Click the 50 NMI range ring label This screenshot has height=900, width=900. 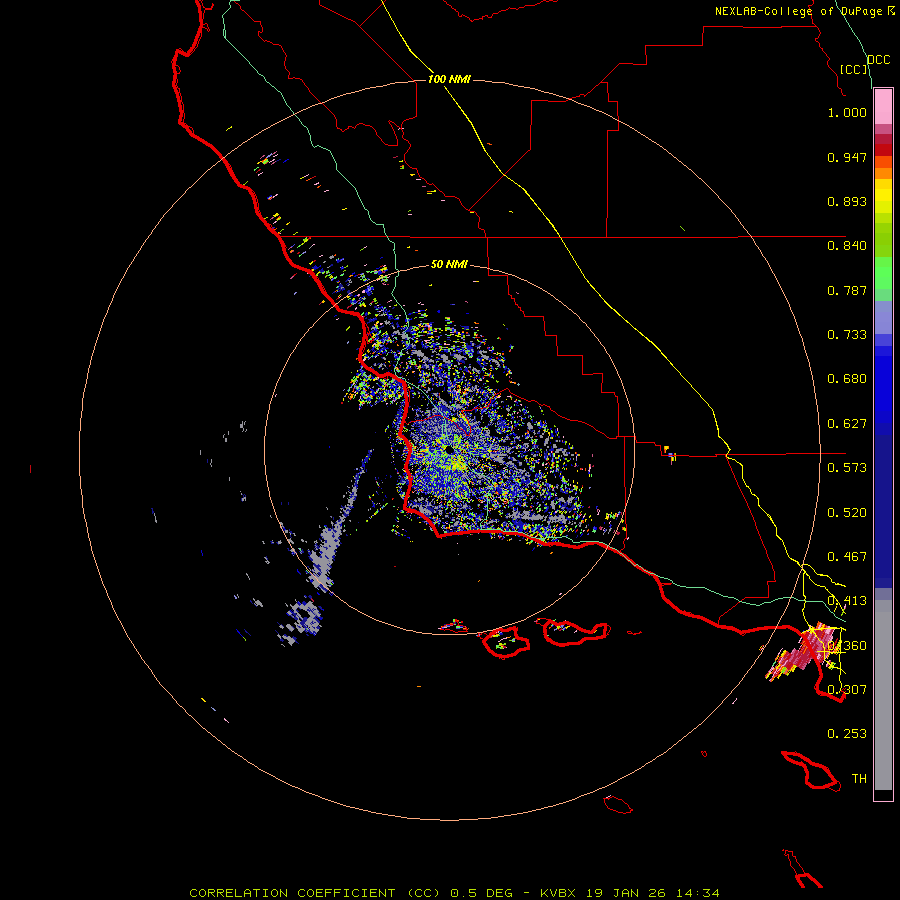[x=449, y=265]
